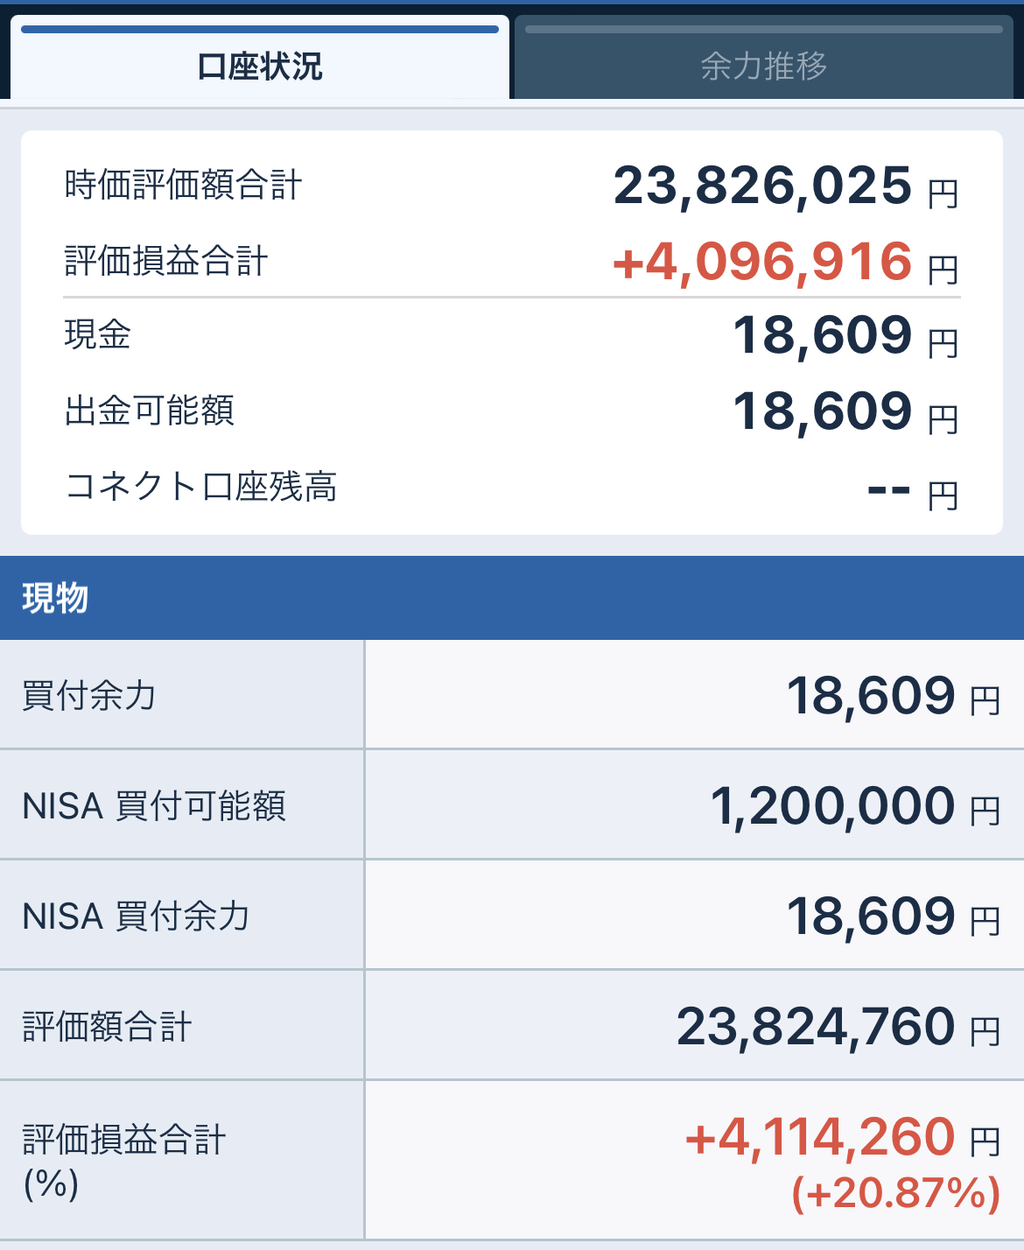
Task: Tap the NISA 買付余力 value 18,609
Action: [871, 916]
